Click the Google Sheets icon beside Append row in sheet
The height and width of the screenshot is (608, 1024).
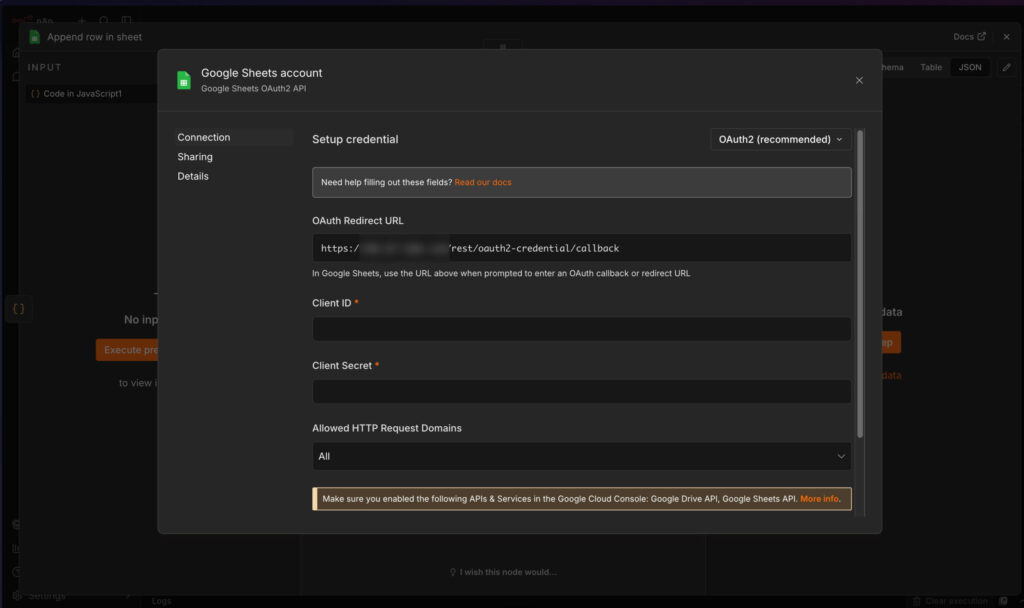pyautogui.click(x=35, y=37)
